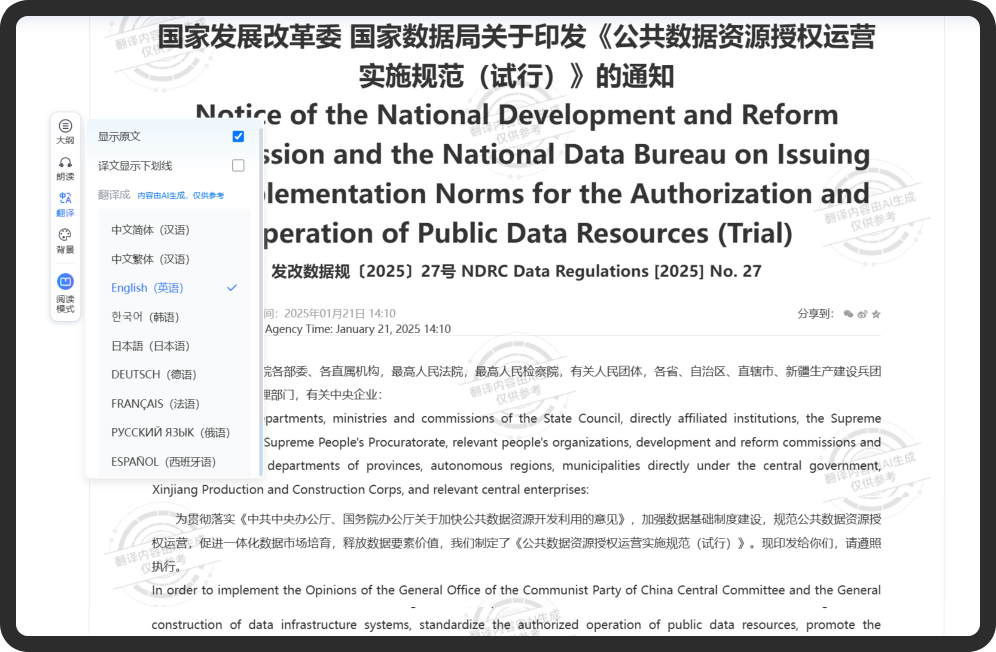
Task: Toggle 阅读模式 reading mode icon
Action: coord(65,292)
